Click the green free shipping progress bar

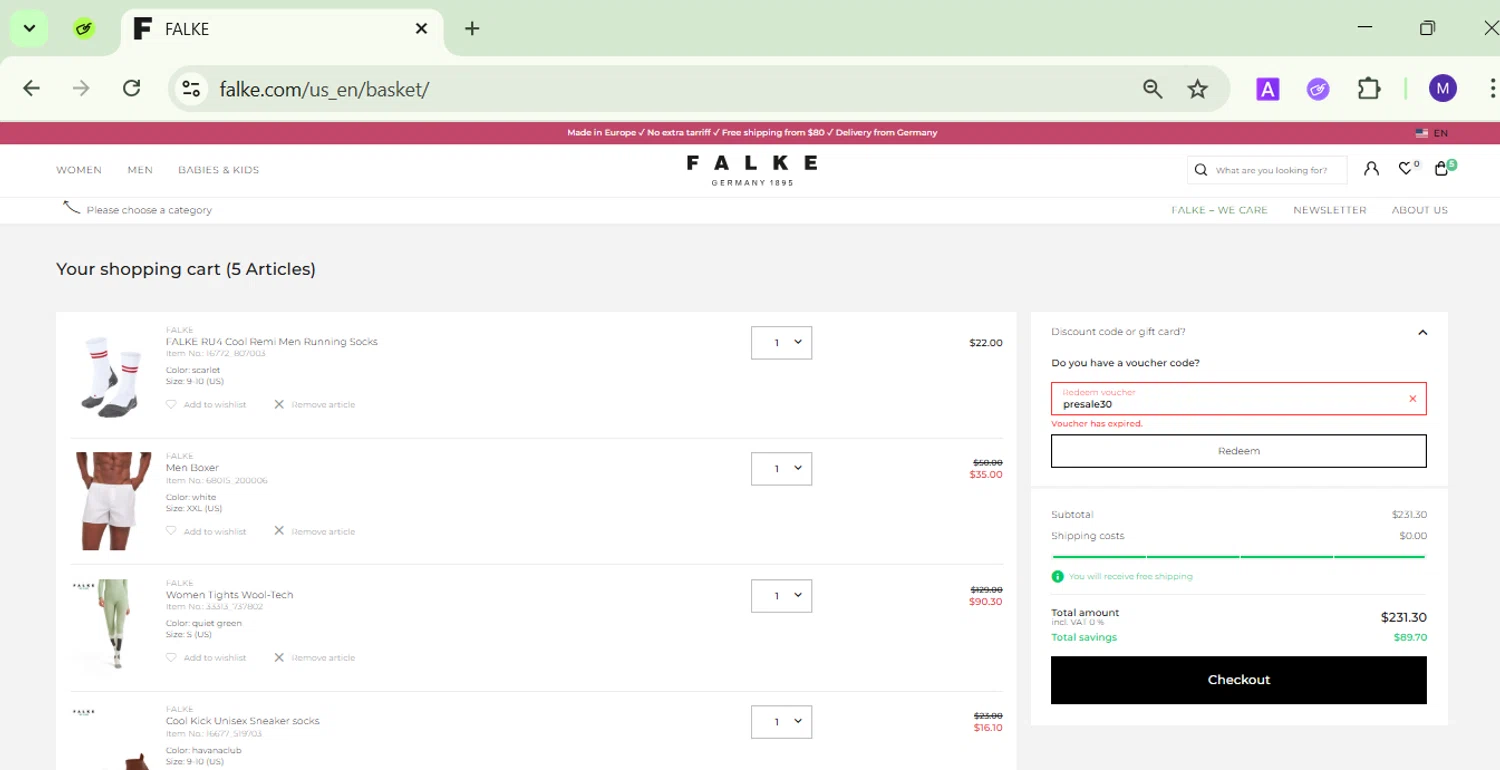[x=1238, y=556]
